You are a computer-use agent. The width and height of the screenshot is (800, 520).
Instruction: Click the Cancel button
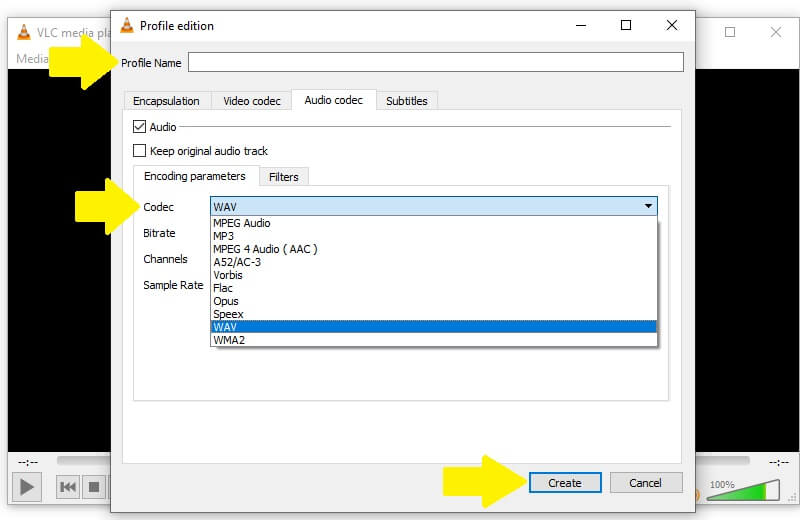click(x=645, y=483)
